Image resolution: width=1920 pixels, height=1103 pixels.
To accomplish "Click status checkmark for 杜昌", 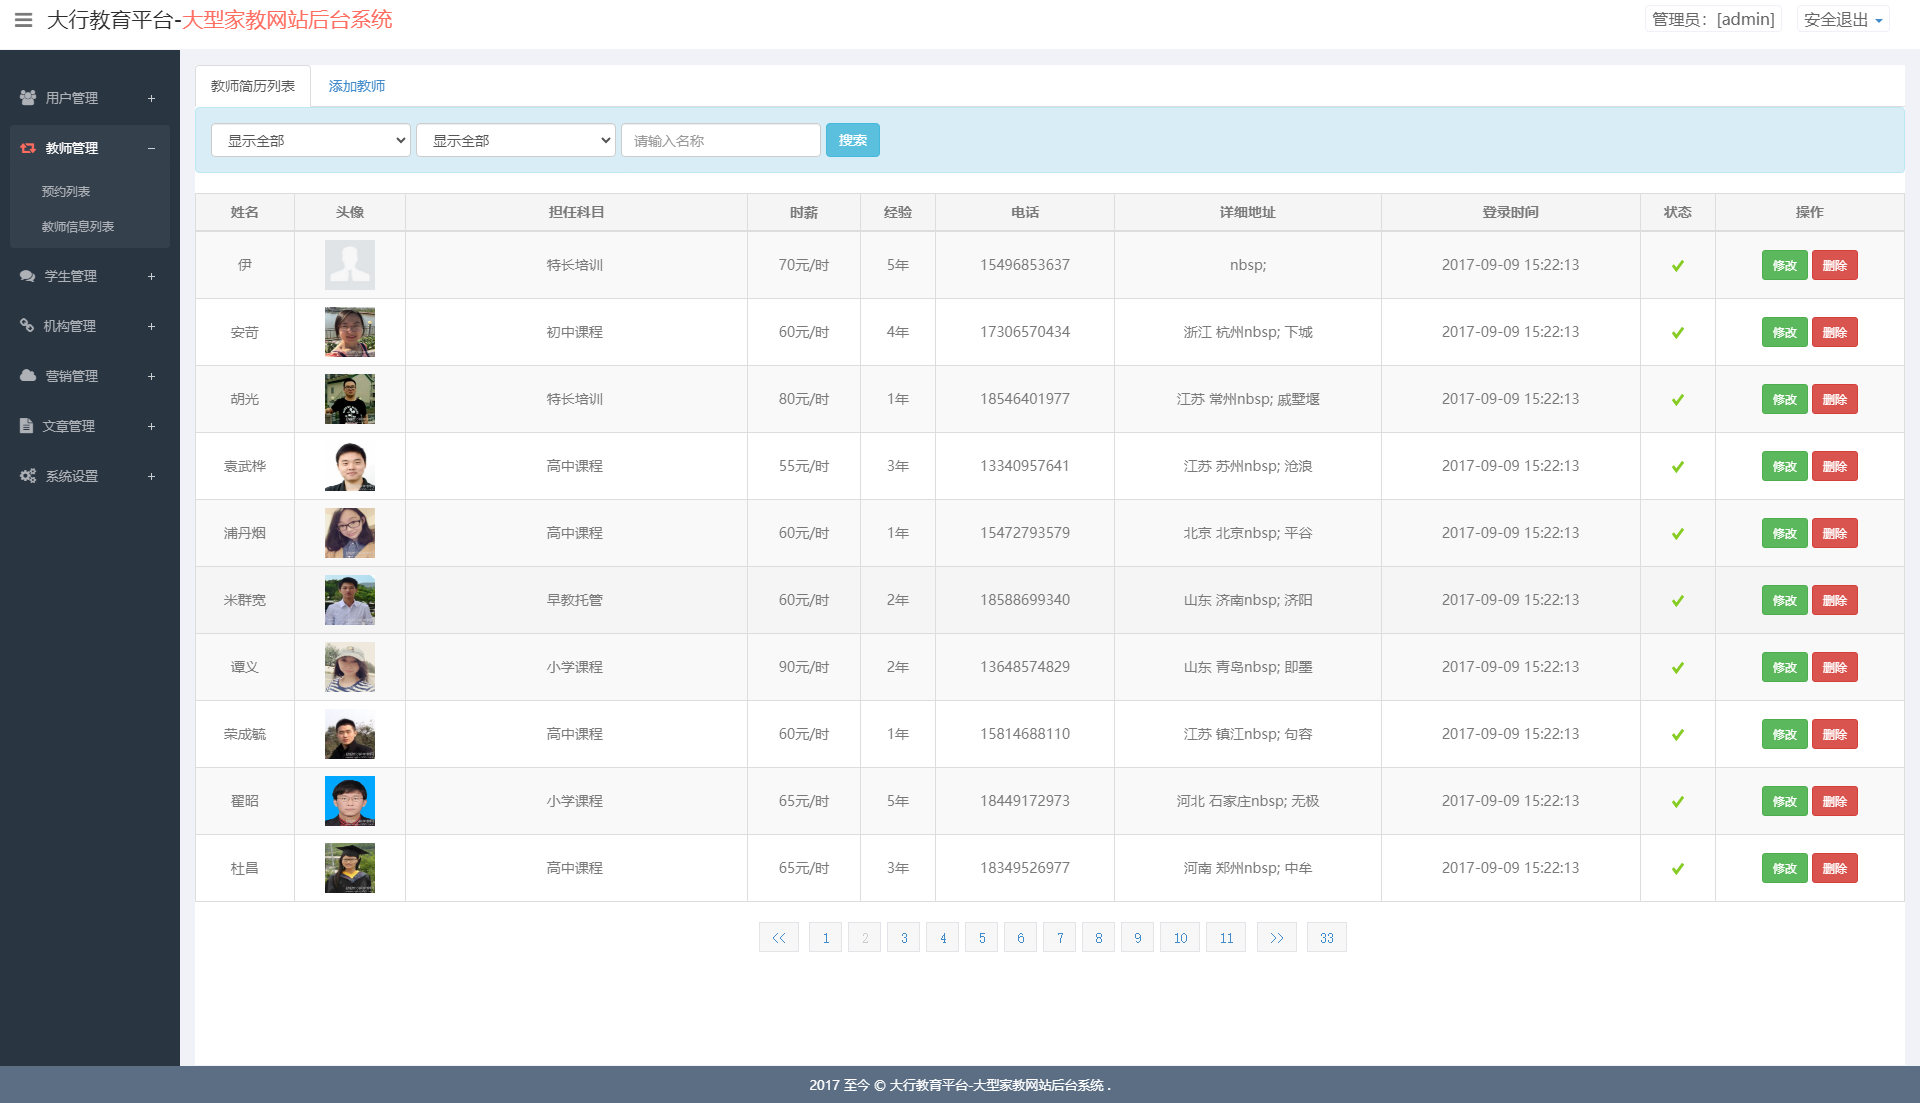I will coord(1678,869).
